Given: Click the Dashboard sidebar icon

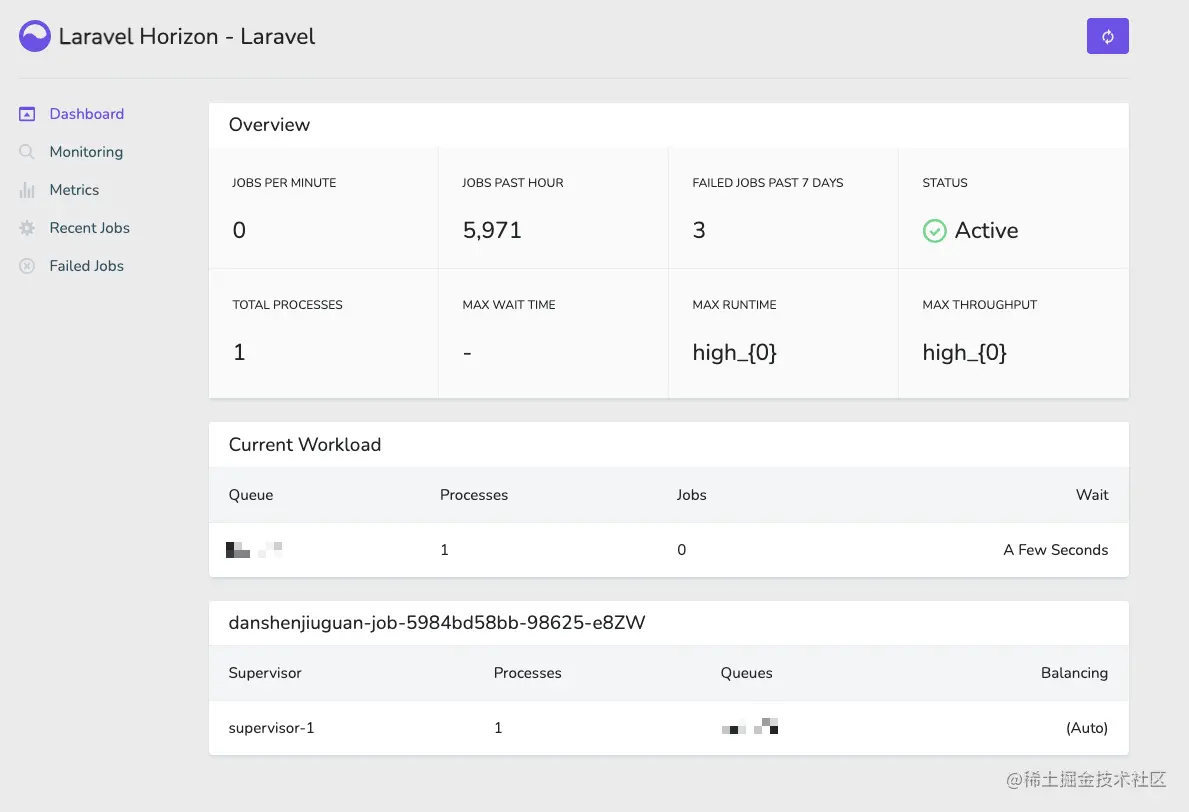Looking at the screenshot, I should click(27, 114).
